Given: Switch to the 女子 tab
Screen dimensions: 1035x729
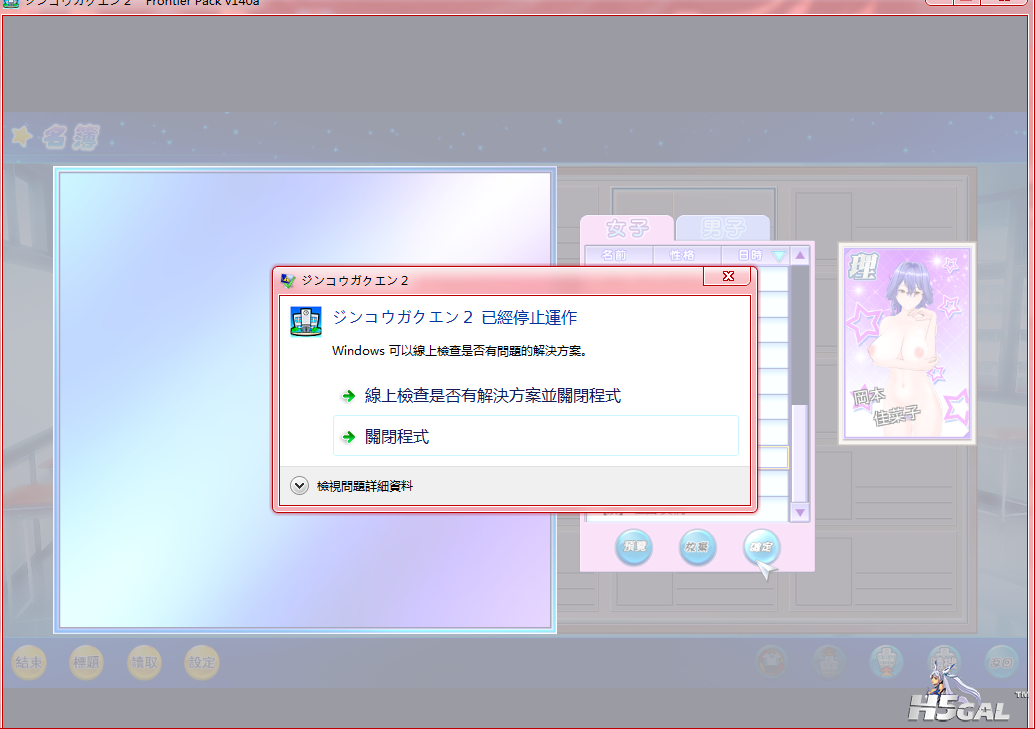Looking at the screenshot, I should 627,229.
